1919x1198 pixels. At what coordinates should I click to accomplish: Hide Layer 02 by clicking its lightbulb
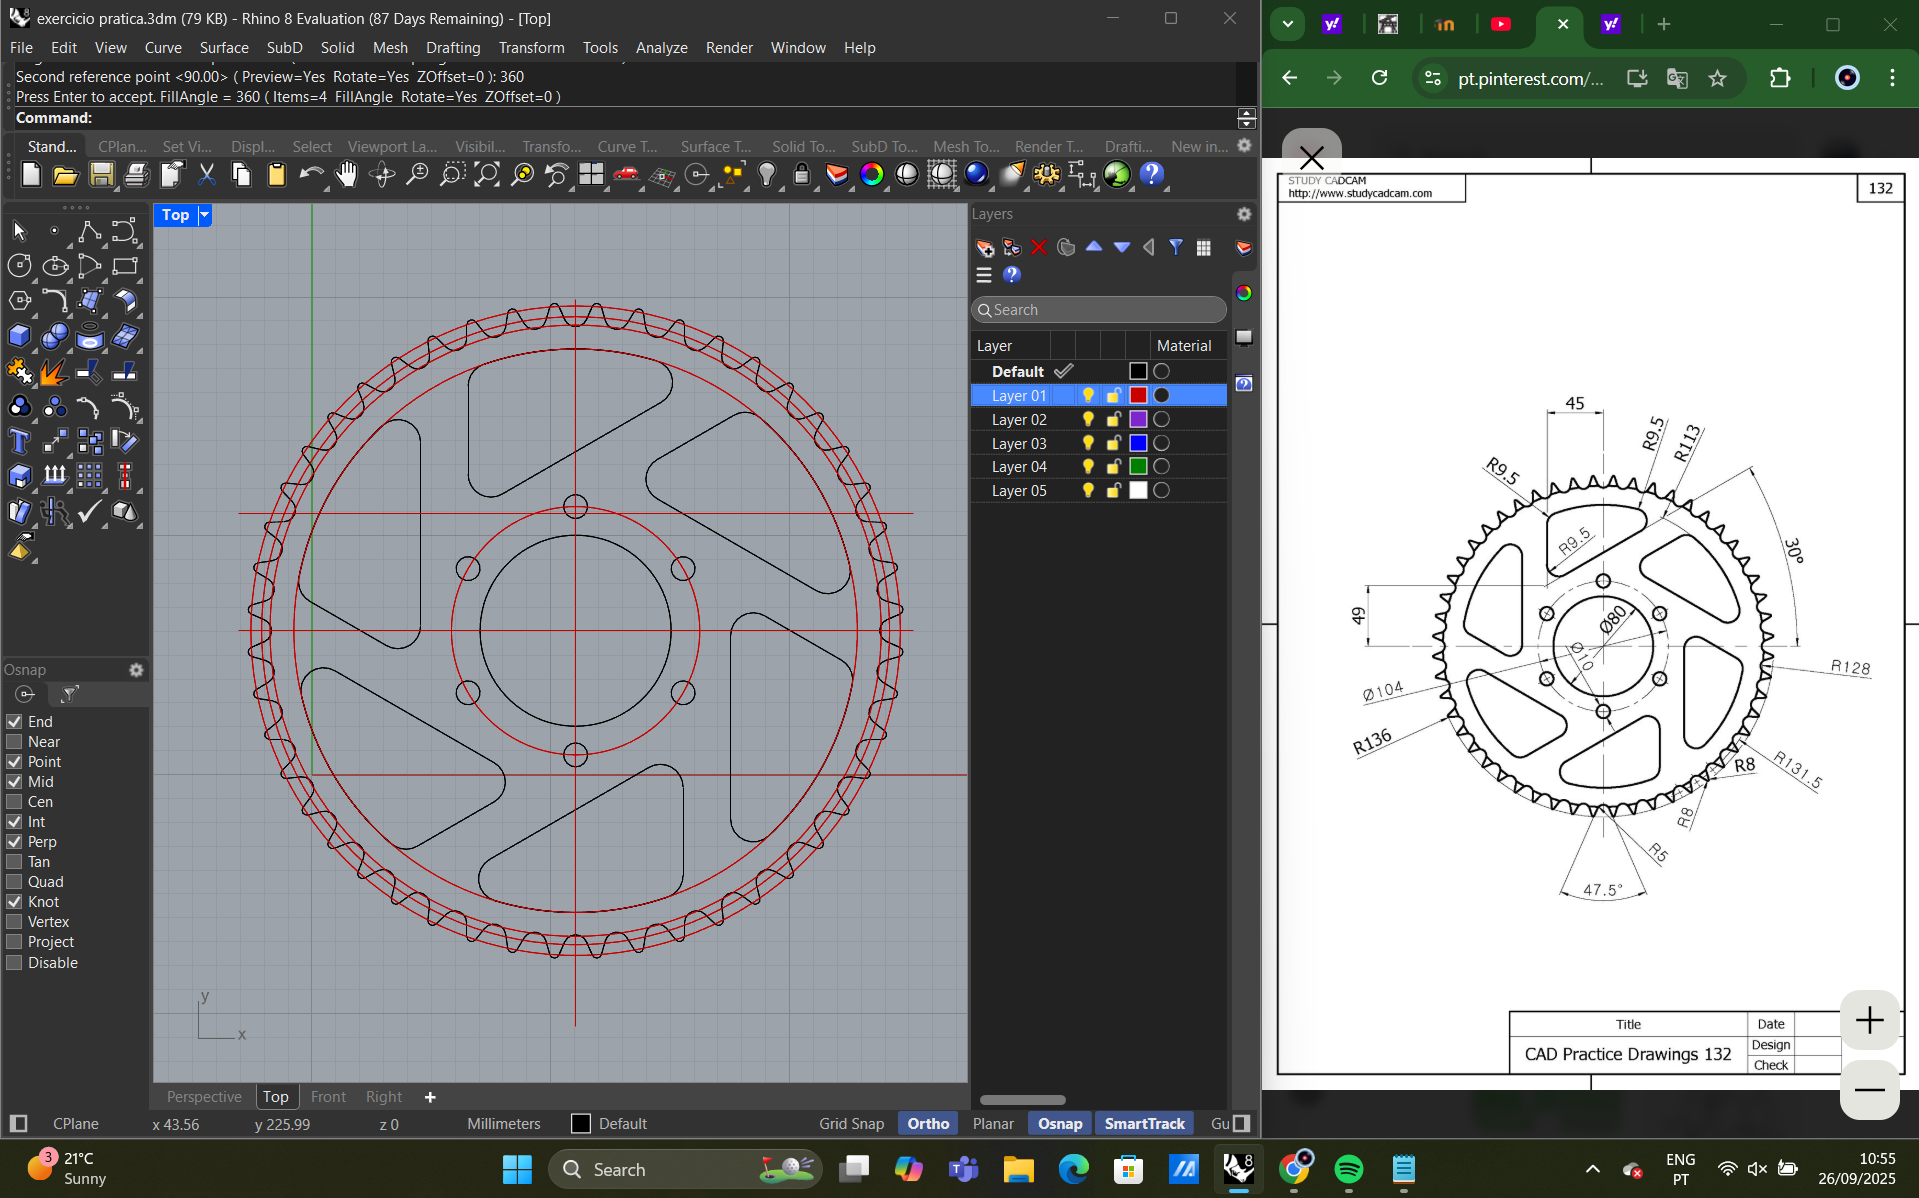(x=1088, y=419)
